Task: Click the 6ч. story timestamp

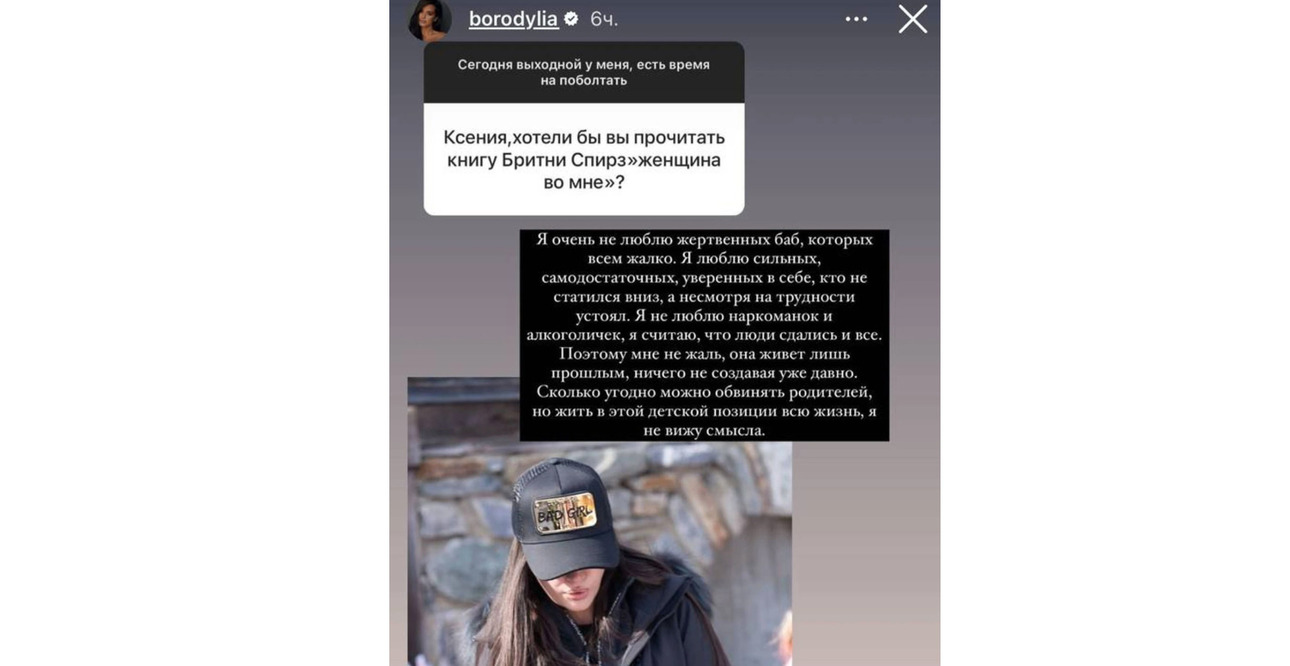Action: click(604, 19)
